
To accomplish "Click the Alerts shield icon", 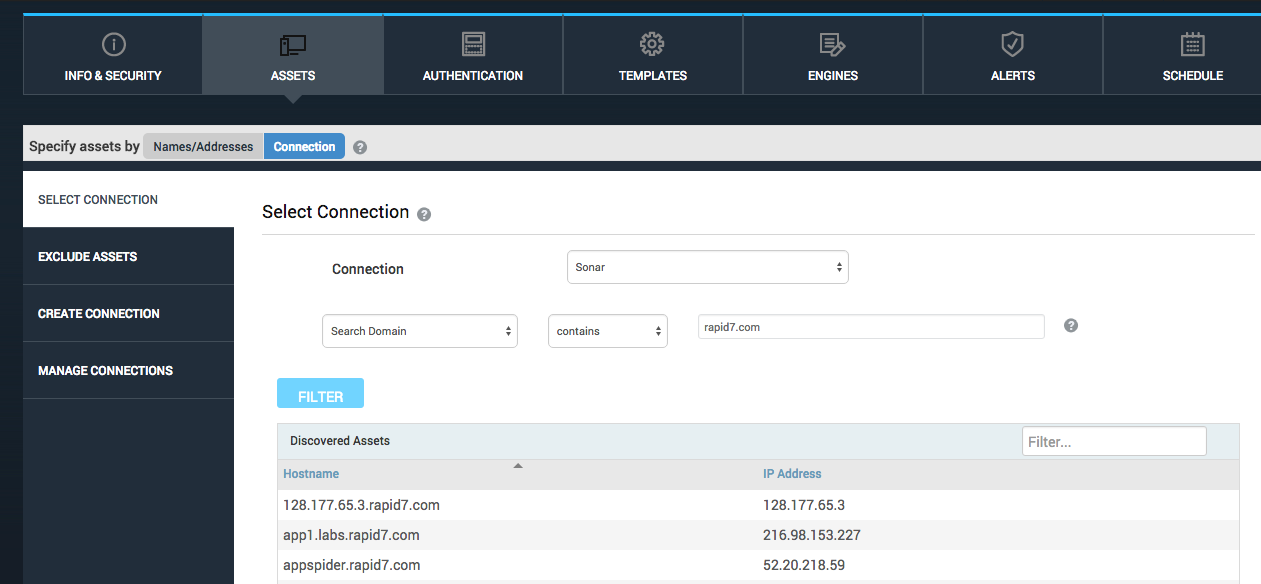I will pos(1012,44).
